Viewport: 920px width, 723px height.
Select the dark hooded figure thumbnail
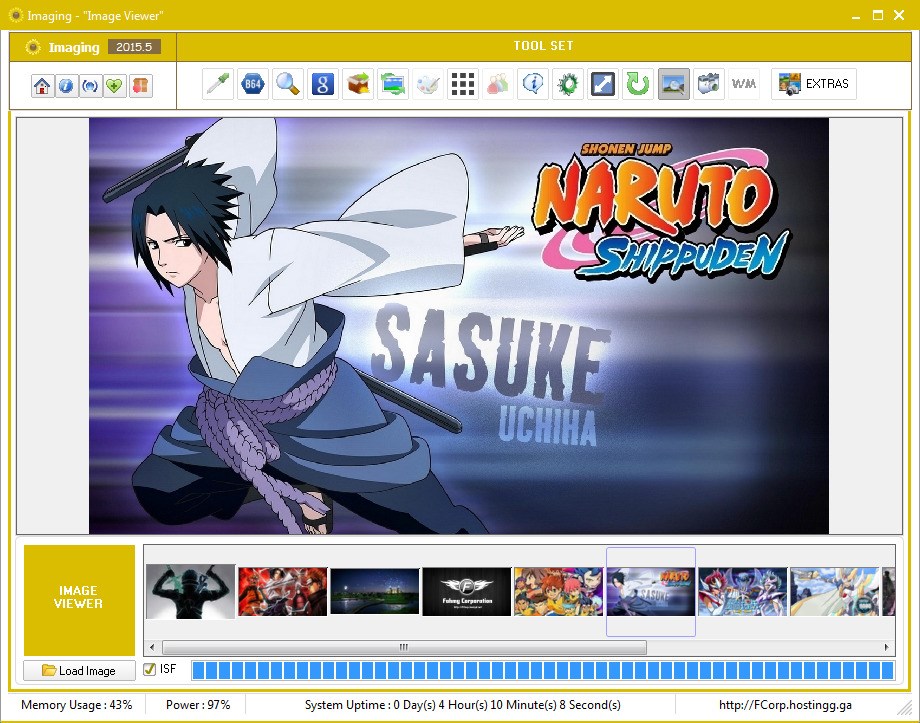tap(191, 592)
